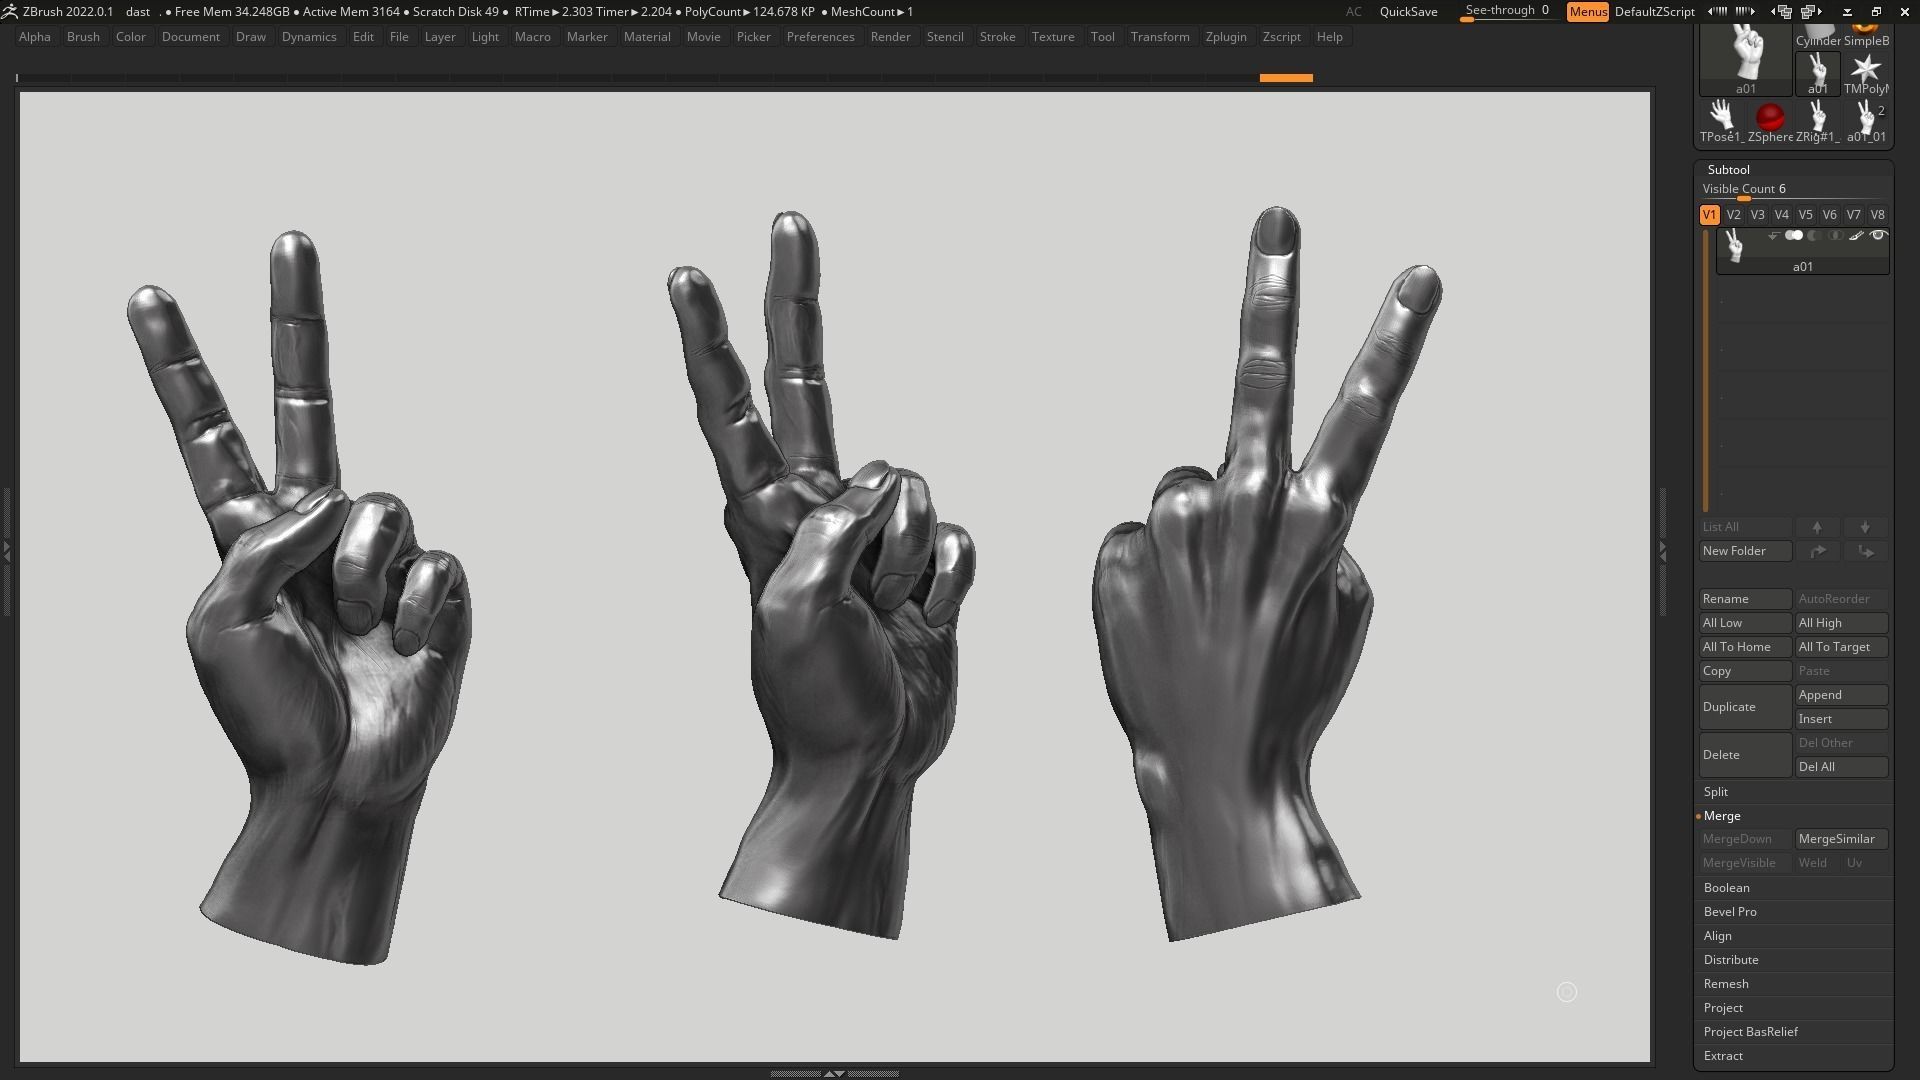This screenshot has width=1920, height=1080.
Task: Click the ZBrush logo icon in title bar
Action: 9,11
